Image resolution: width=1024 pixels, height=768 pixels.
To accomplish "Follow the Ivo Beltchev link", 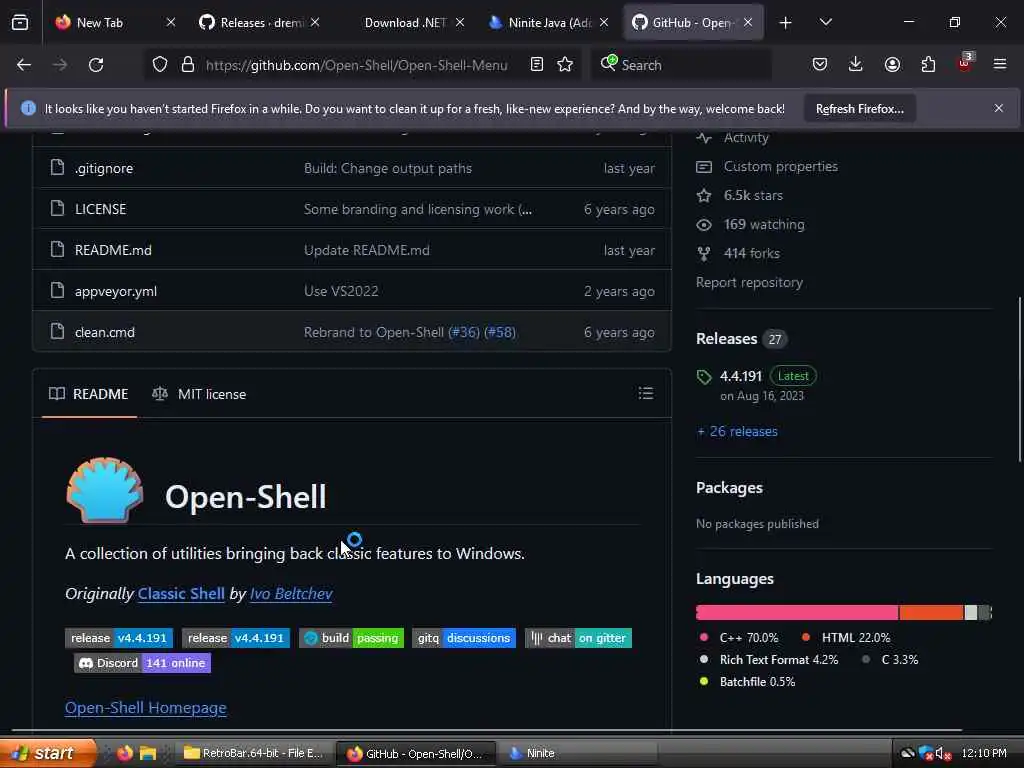I will coord(291,594).
